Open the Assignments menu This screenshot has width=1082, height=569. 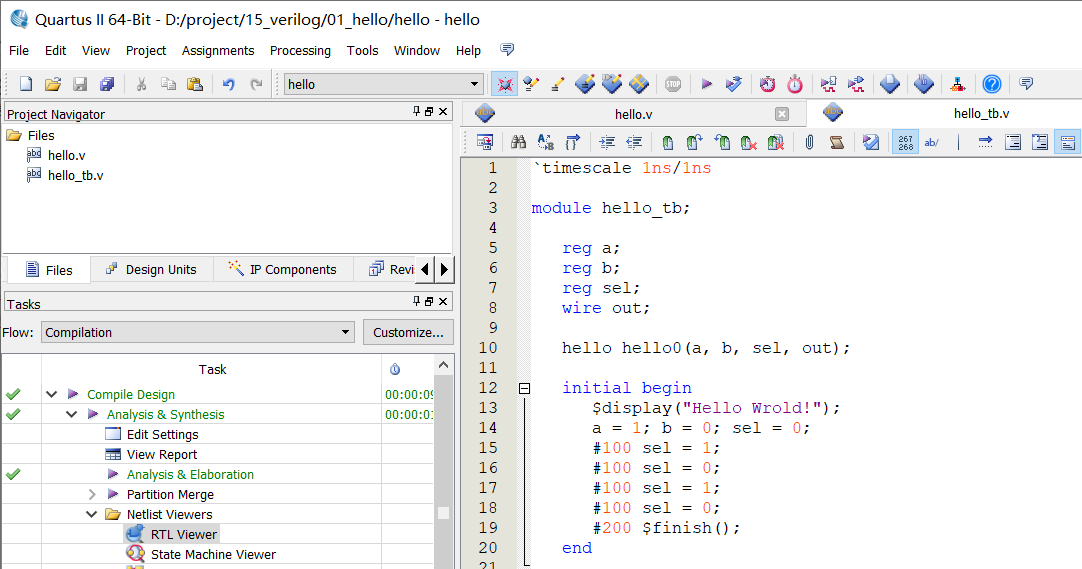(218, 50)
